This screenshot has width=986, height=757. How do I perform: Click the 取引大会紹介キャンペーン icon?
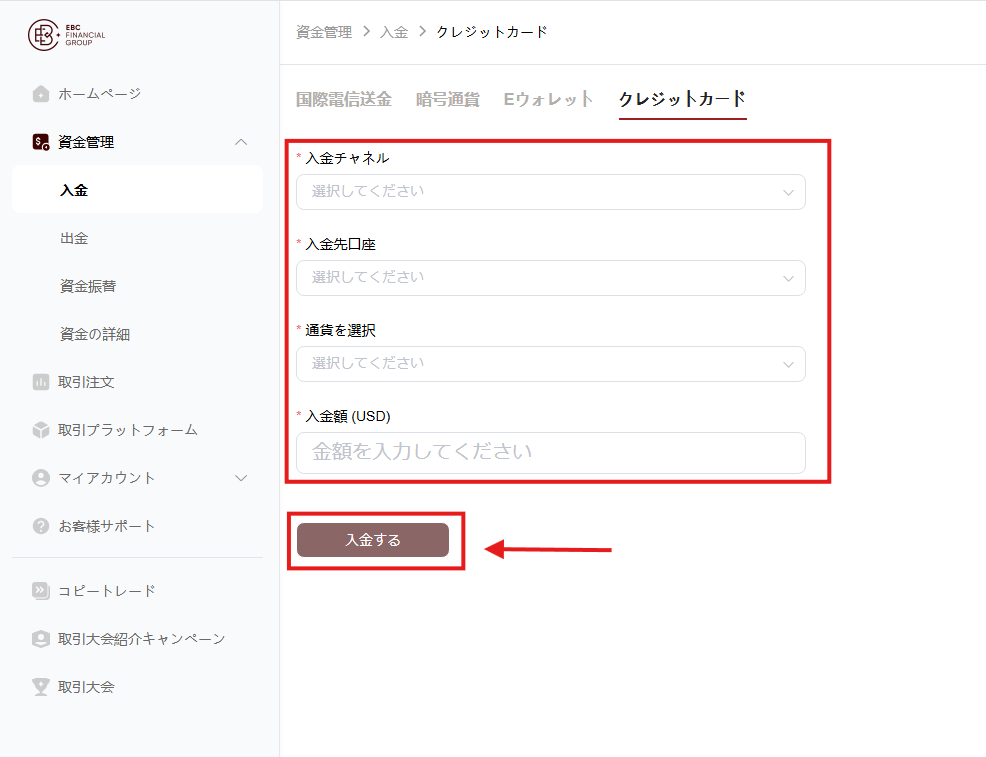pos(41,639)
